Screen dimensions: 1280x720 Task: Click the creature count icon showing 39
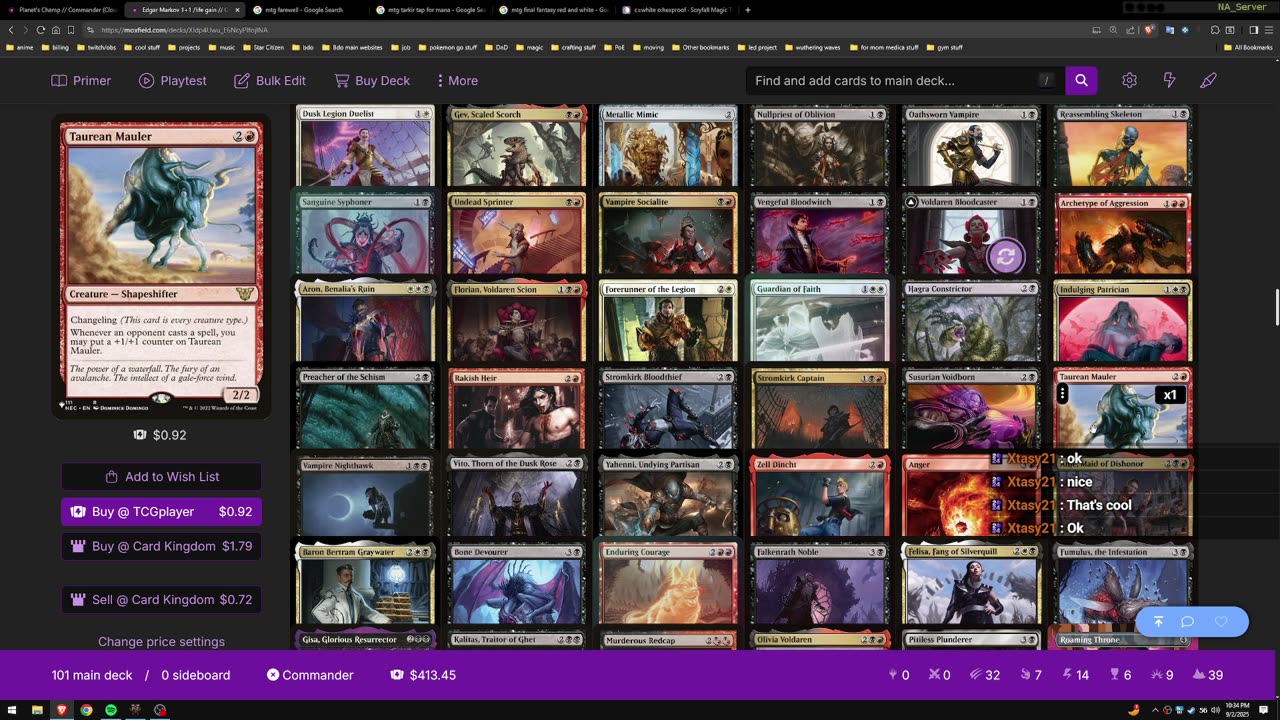pos(1207,675)
